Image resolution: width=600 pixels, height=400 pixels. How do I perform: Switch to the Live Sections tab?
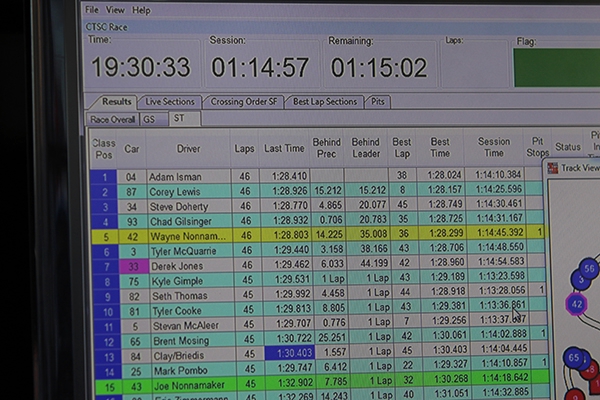click(168, 101)
